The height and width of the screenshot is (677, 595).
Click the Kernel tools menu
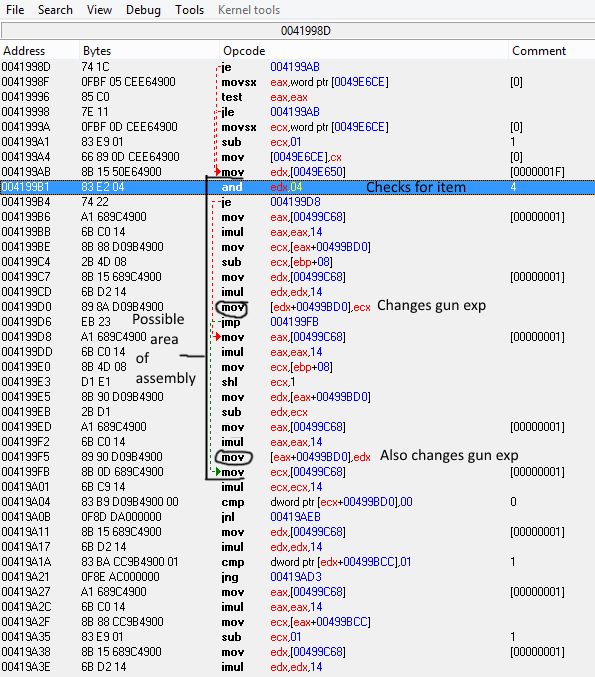(249, 9)
